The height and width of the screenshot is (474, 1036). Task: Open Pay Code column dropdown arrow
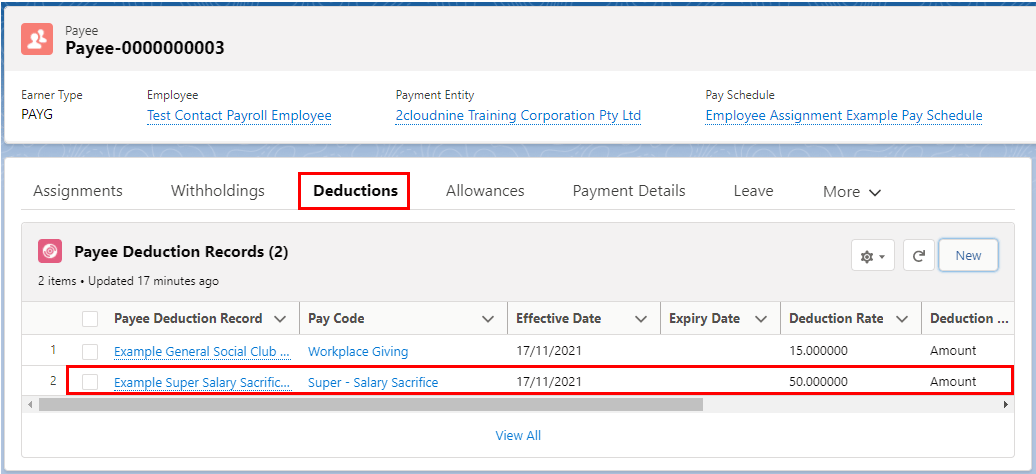coord(488,319)
